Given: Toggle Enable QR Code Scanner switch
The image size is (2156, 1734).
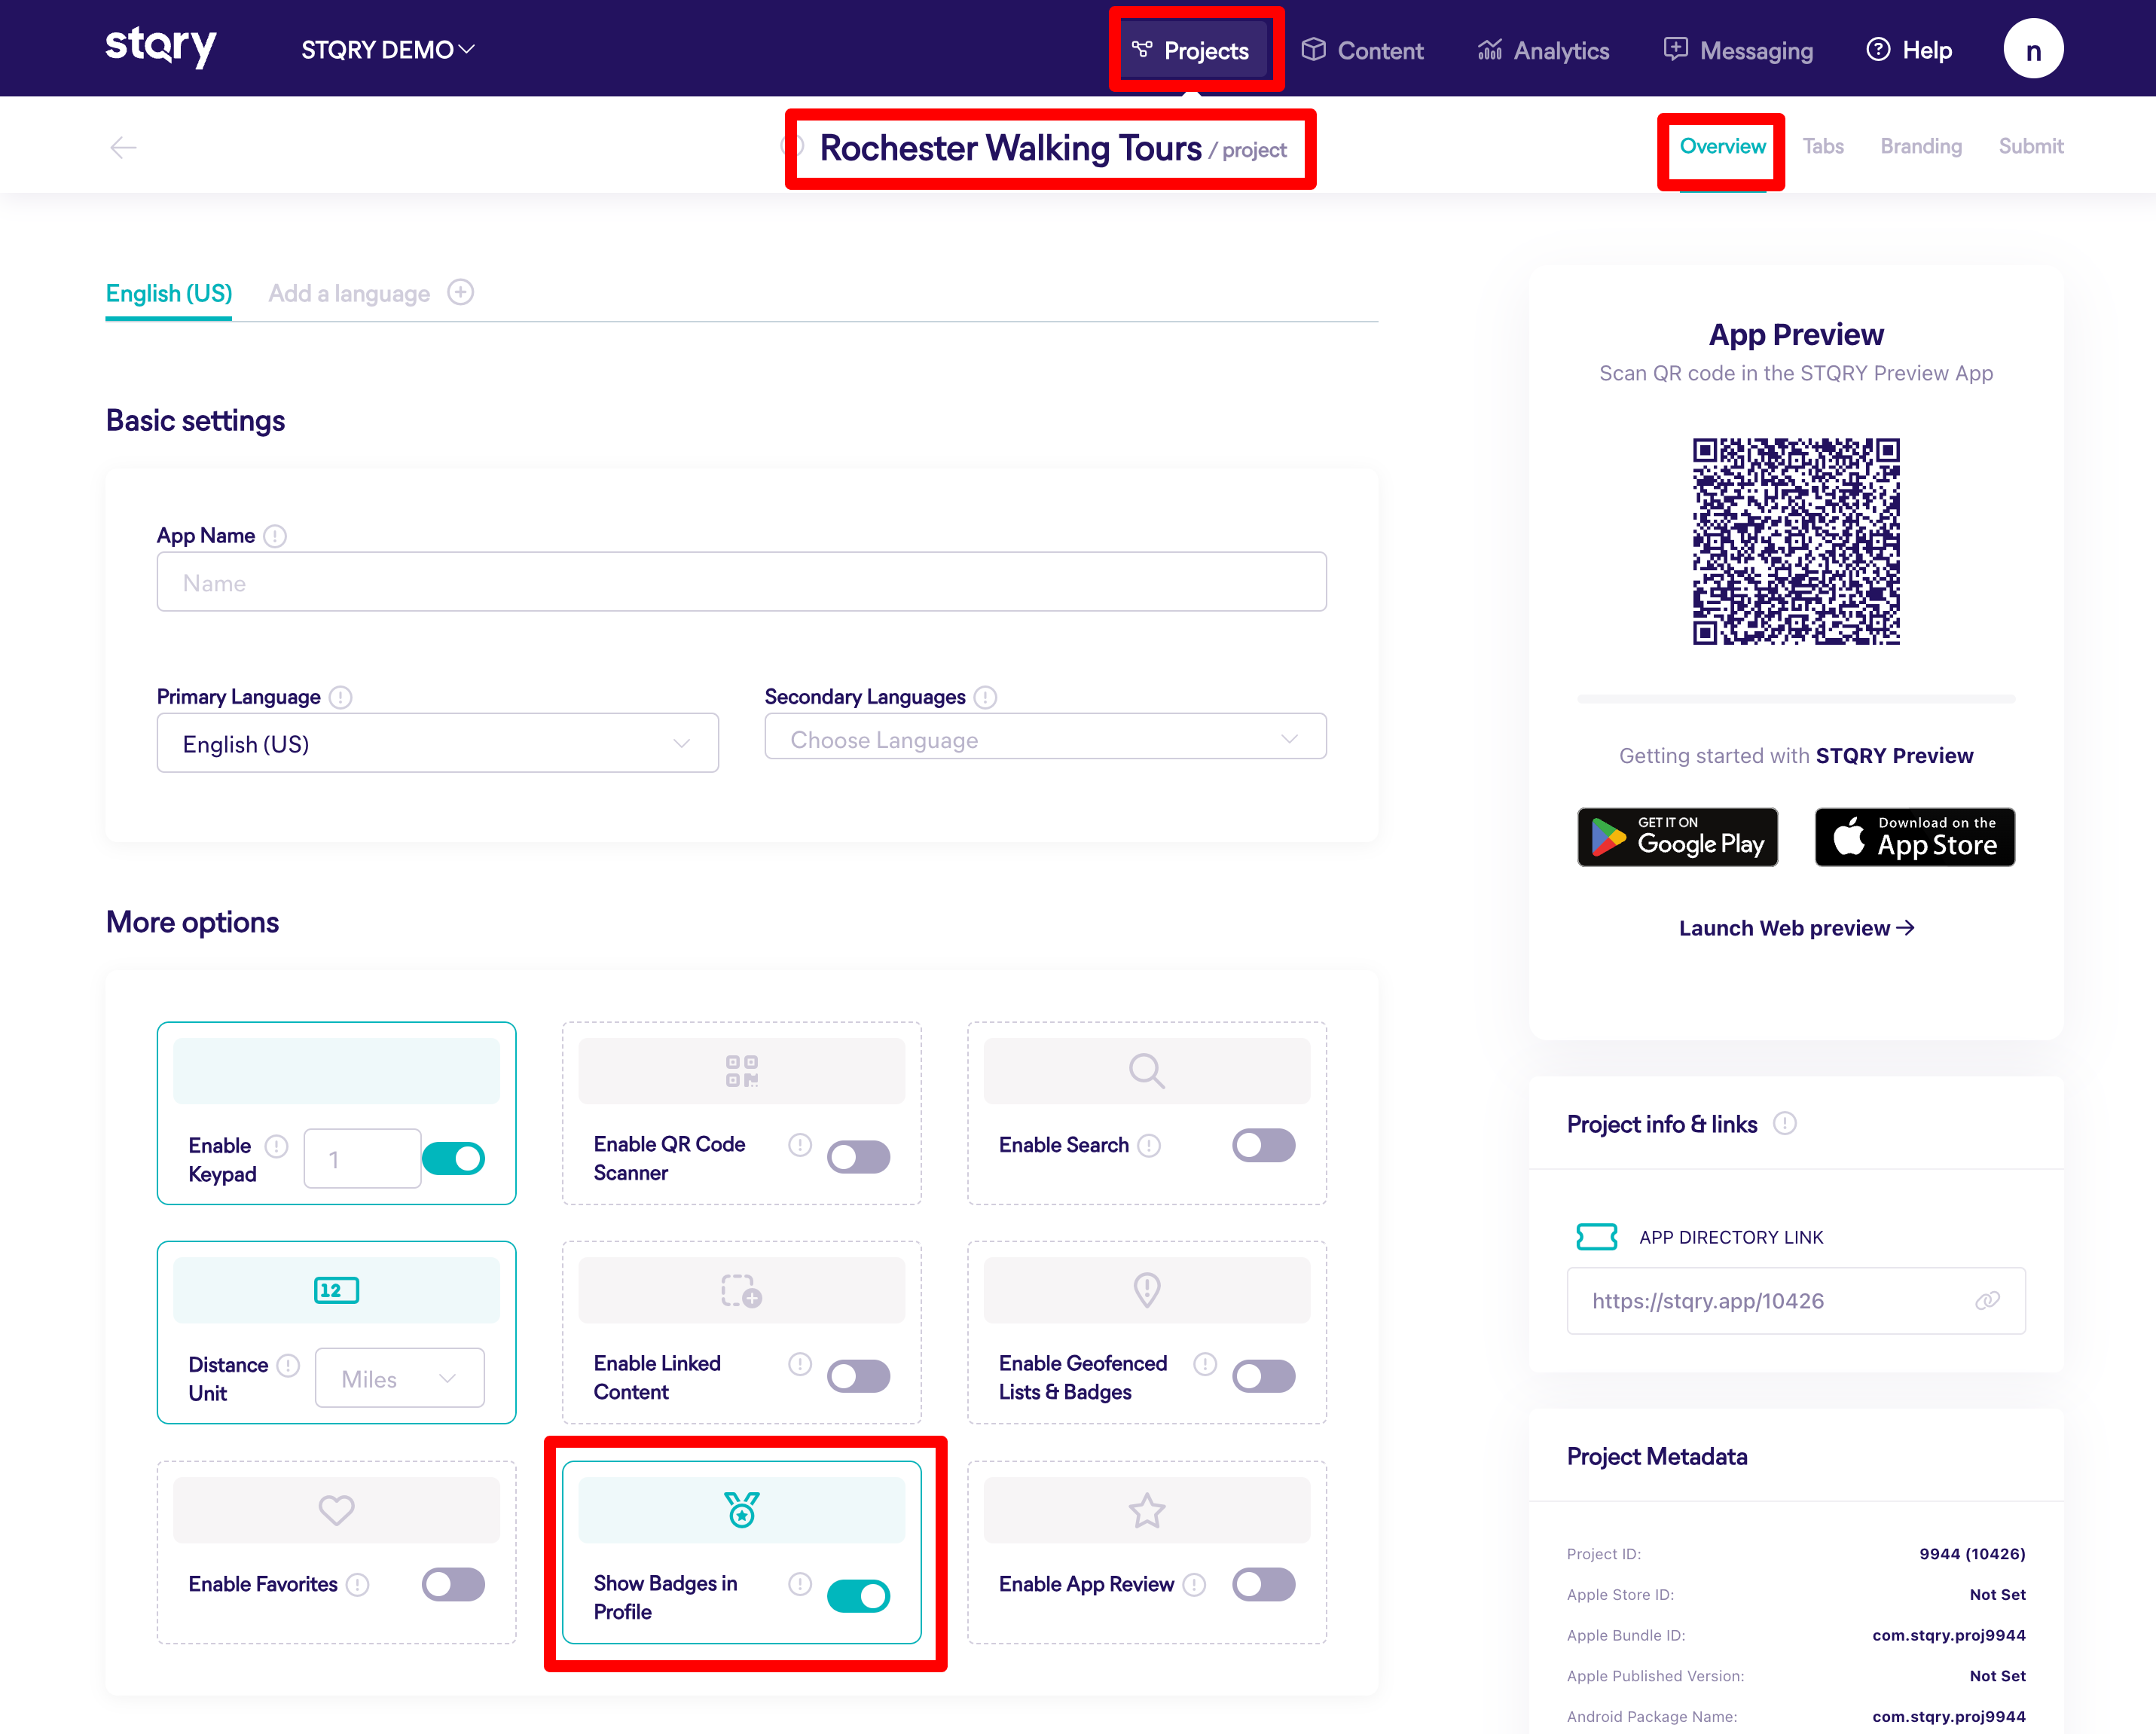Looking at the screenshot, I should point(858,1157).
